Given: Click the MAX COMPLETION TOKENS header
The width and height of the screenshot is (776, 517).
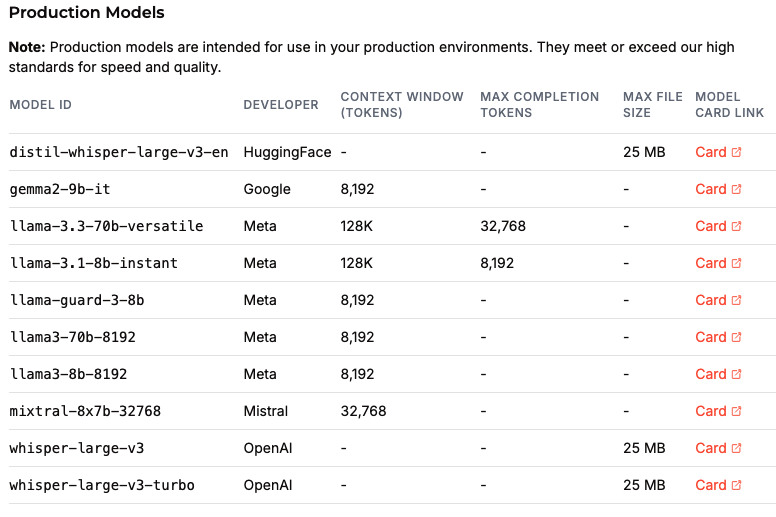Looking at the screenshot, I should coord(539,105).
